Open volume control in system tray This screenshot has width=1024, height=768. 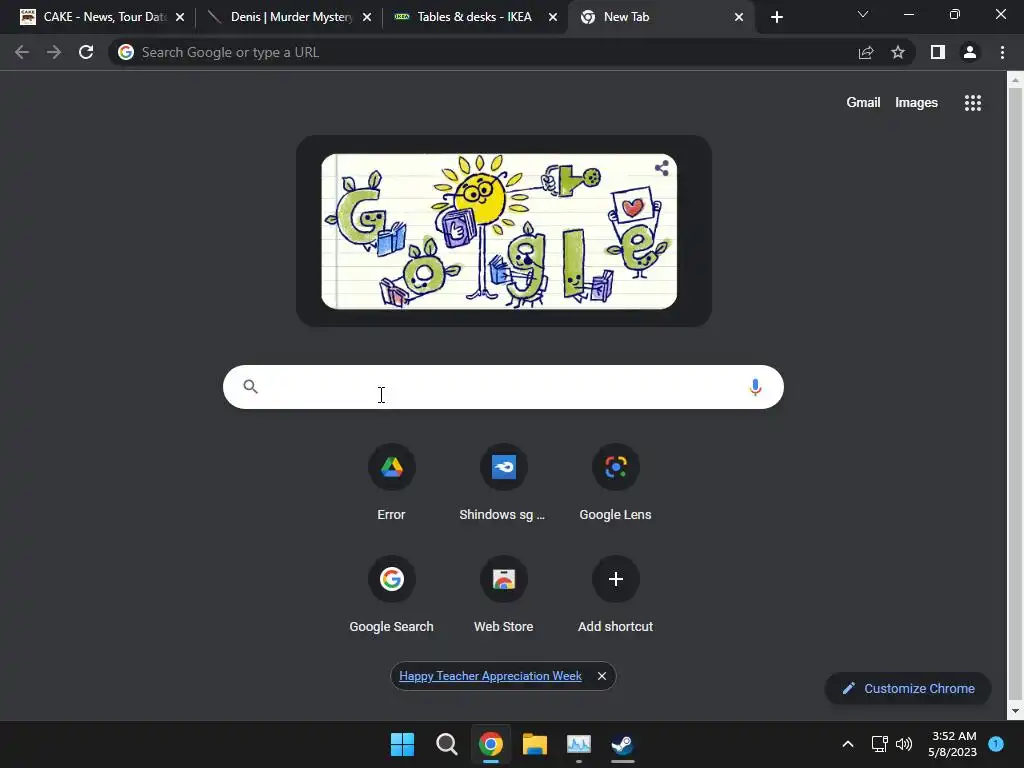(904, 744)
